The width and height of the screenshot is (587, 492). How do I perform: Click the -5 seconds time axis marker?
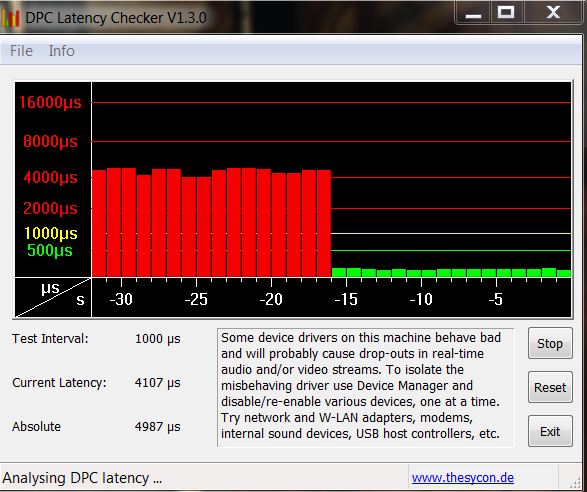(x=495, y=299)
